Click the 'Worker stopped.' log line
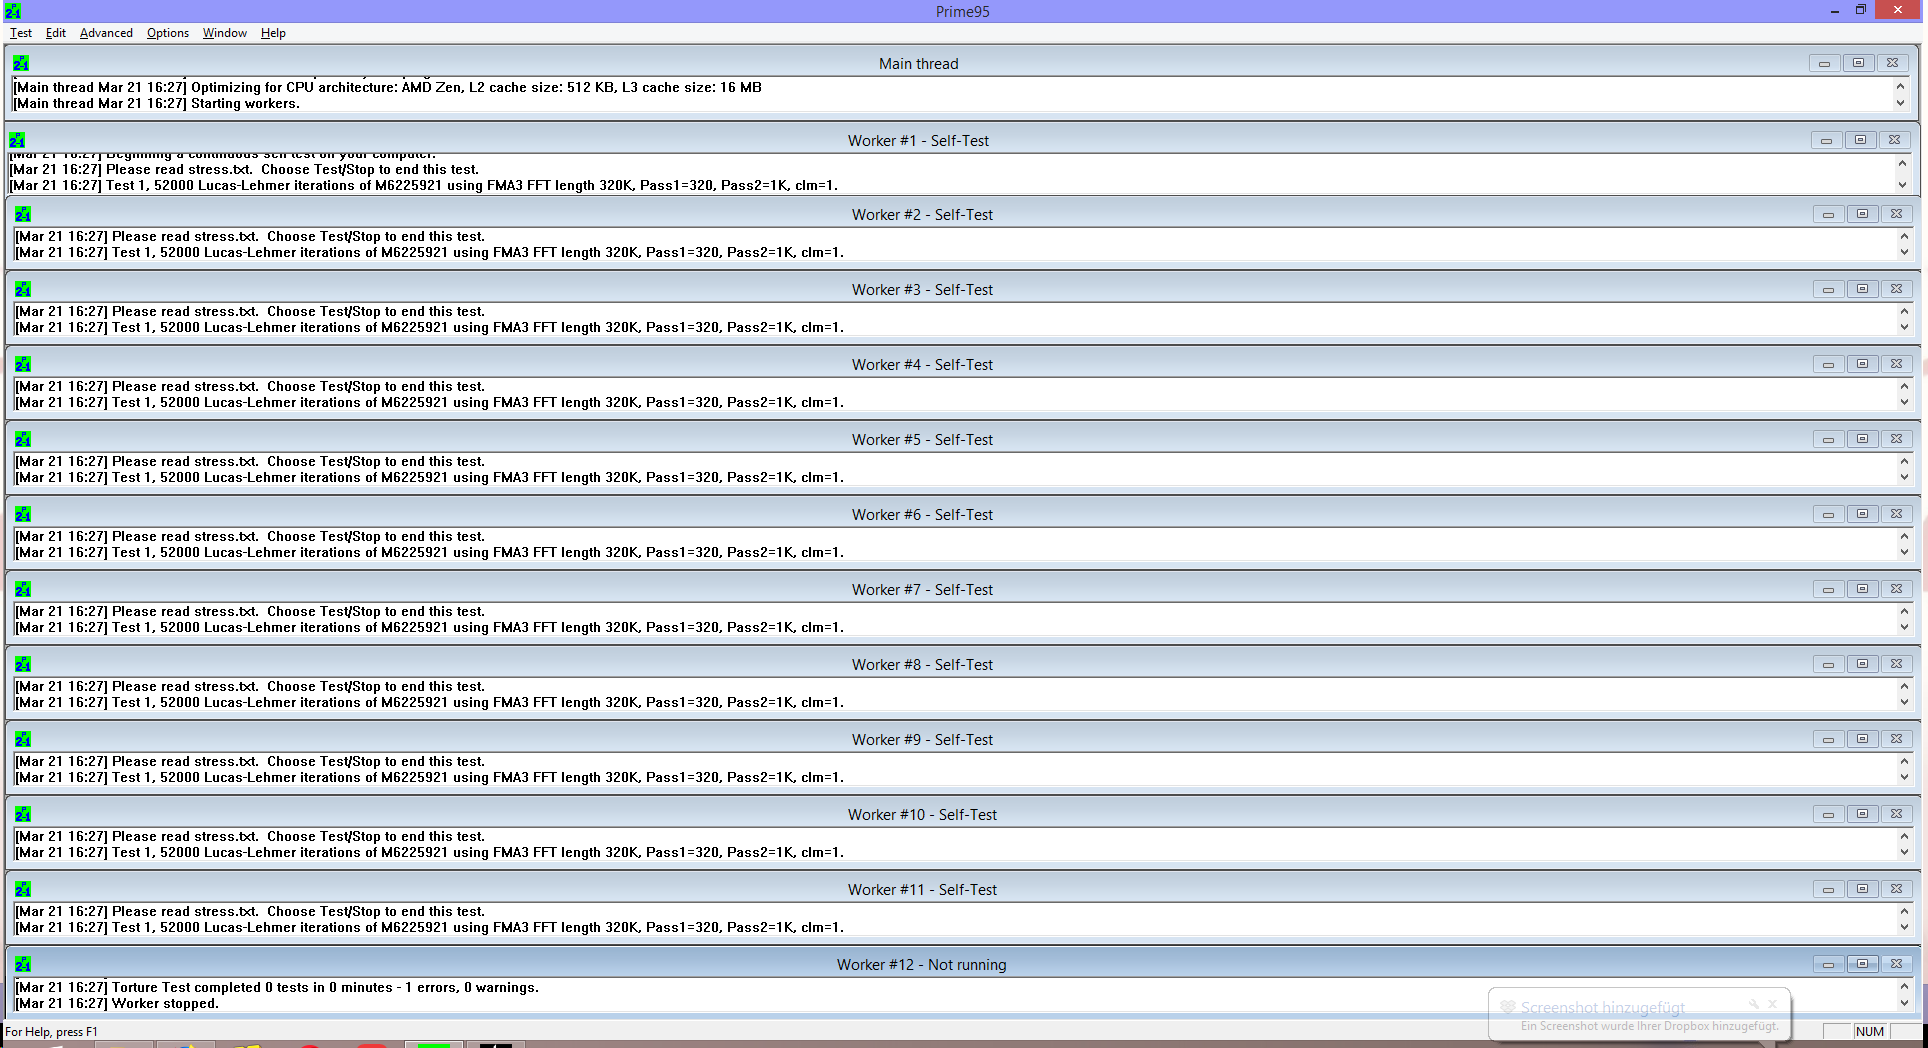 (x=118, y=1003)
